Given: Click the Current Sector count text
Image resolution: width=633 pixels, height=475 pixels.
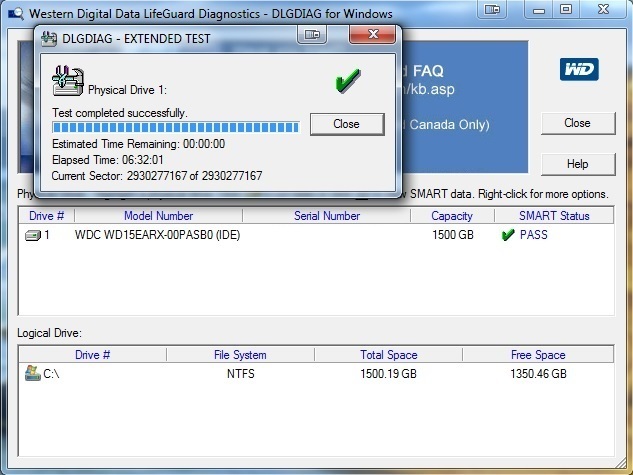Looking at the screenshot, I should pos(157,176).
